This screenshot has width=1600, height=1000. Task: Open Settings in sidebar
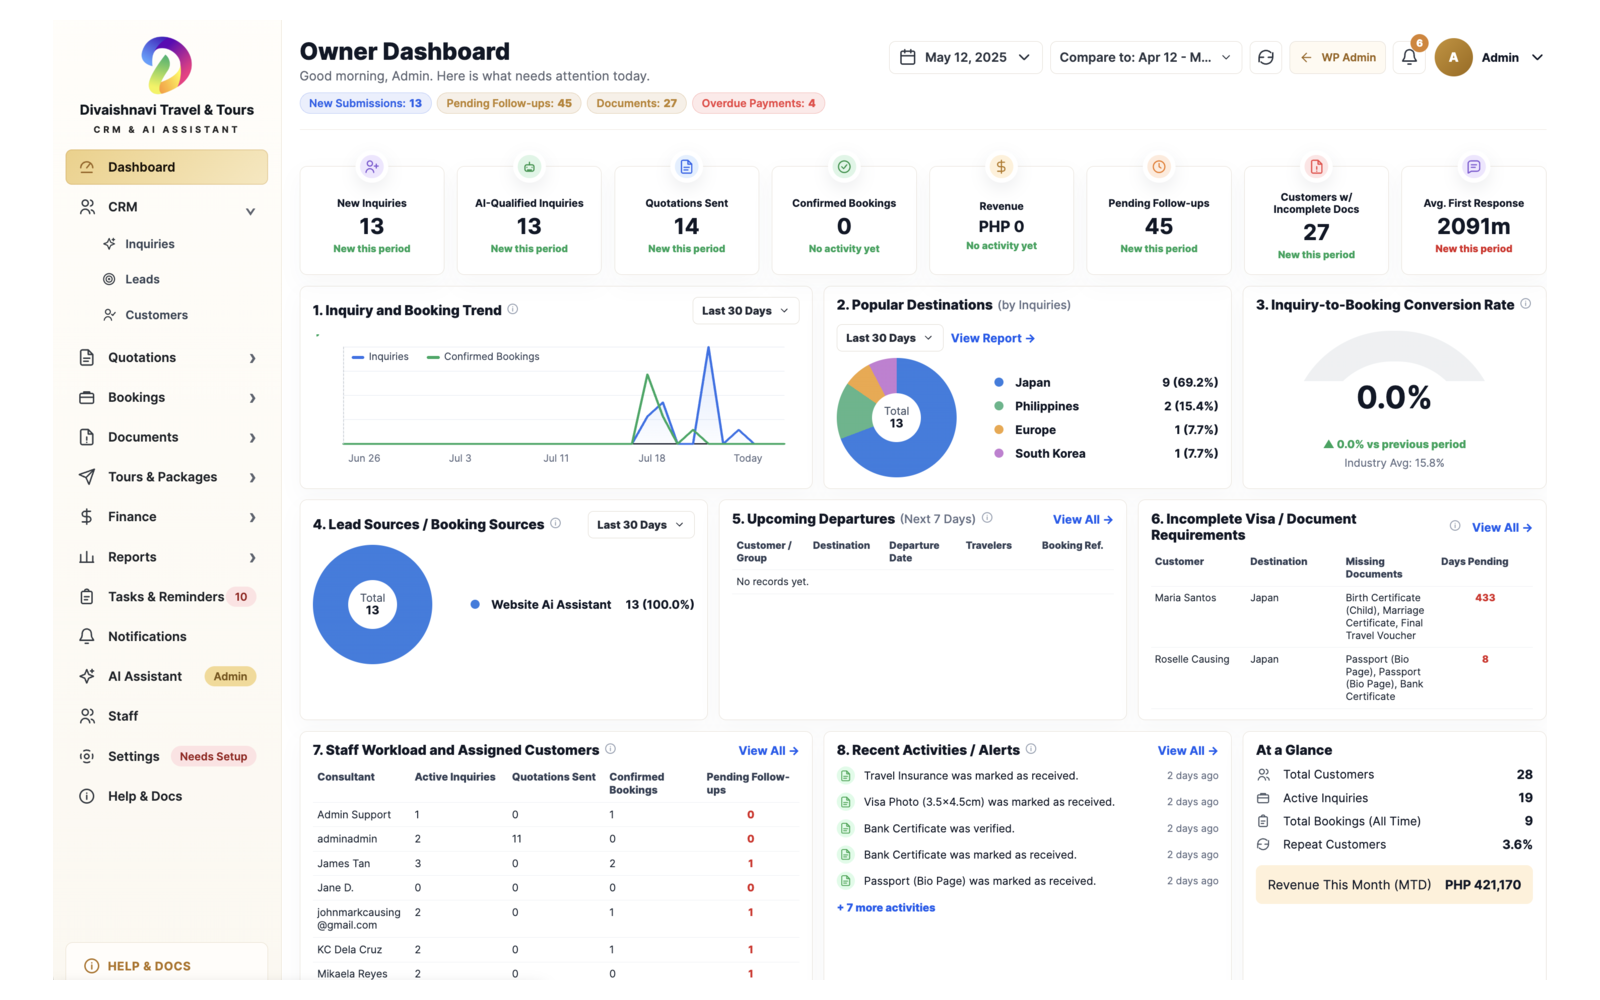pyautogui.click(x=167, y=757)
